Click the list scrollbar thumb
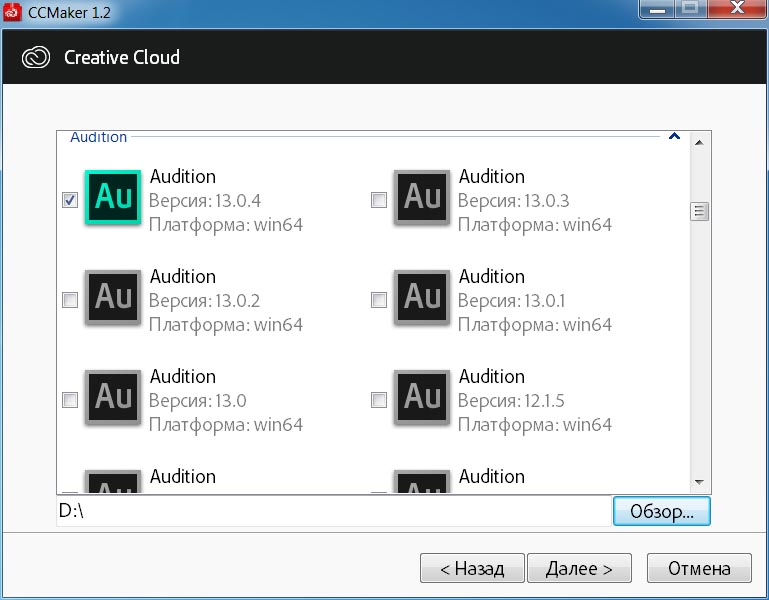Image resolution: width=769 pixels, height=600 pixels. [x=699, y=211]
